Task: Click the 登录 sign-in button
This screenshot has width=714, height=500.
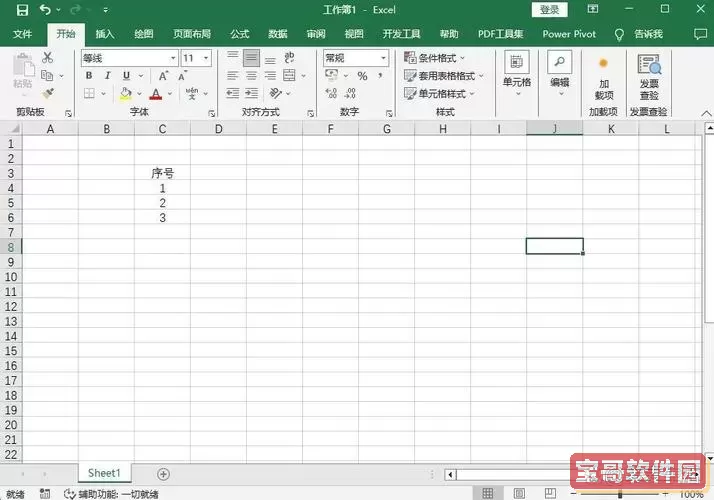Action: (550, 10)
